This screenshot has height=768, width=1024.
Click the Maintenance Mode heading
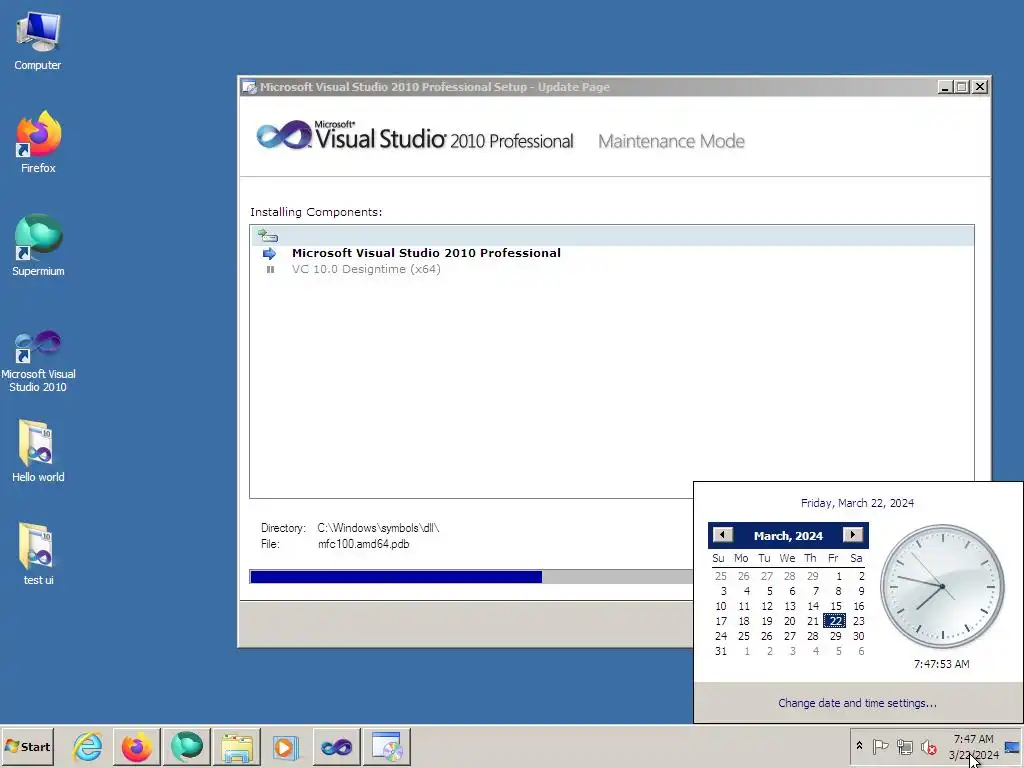click(x=671, y=141)
